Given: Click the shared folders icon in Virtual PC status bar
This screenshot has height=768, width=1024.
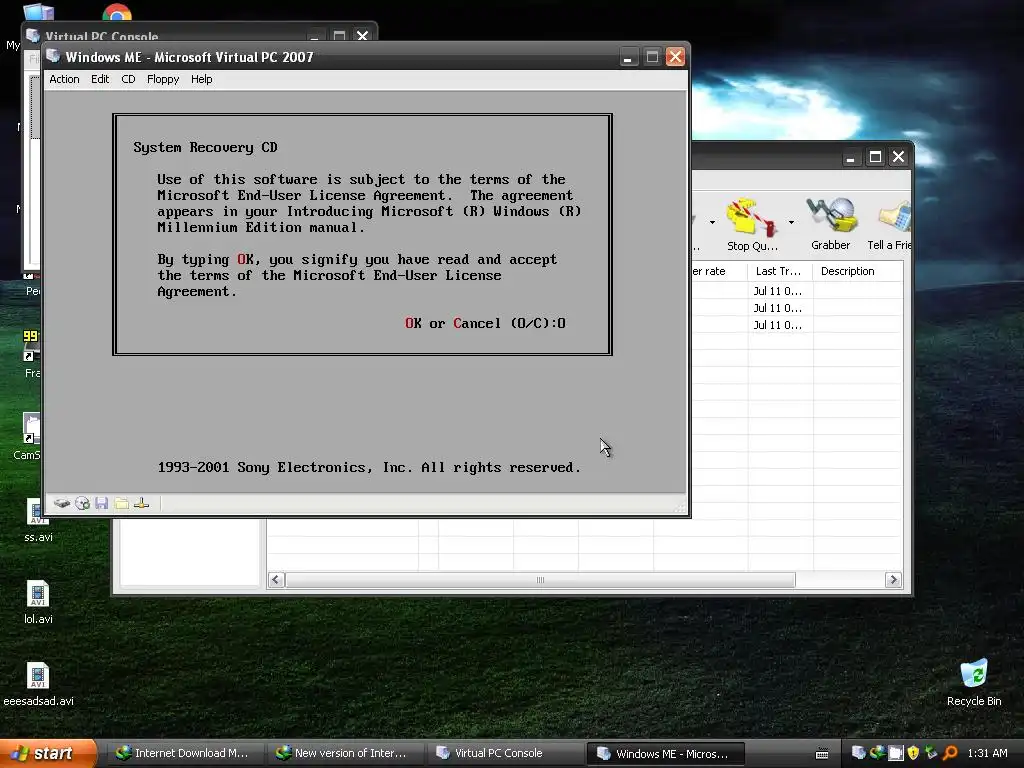Looking at the screenshot, I should [x=121, y=504].
